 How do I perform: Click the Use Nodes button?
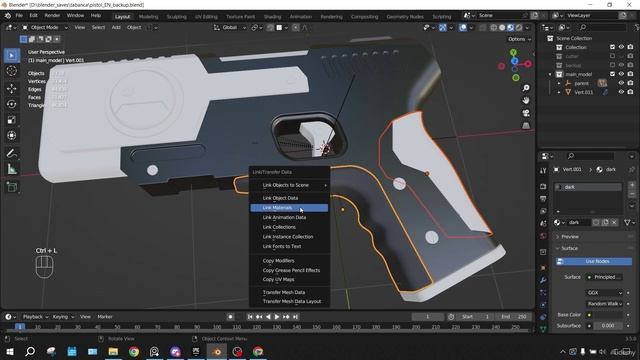[x=594, y=261]
